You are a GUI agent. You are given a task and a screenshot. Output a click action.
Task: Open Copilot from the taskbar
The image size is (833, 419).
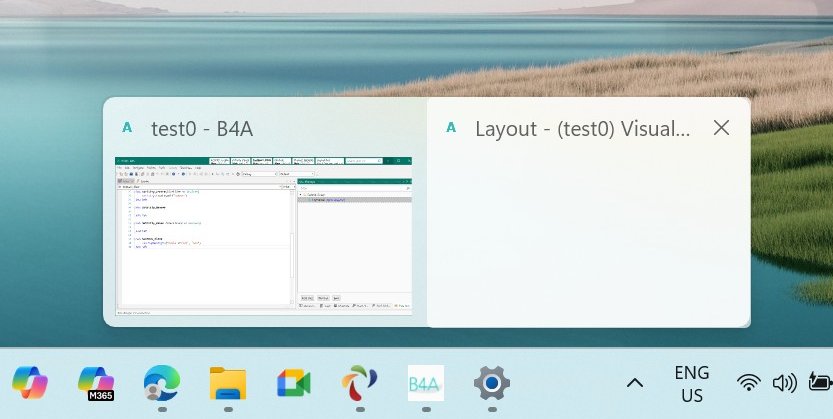pos(30,383)
